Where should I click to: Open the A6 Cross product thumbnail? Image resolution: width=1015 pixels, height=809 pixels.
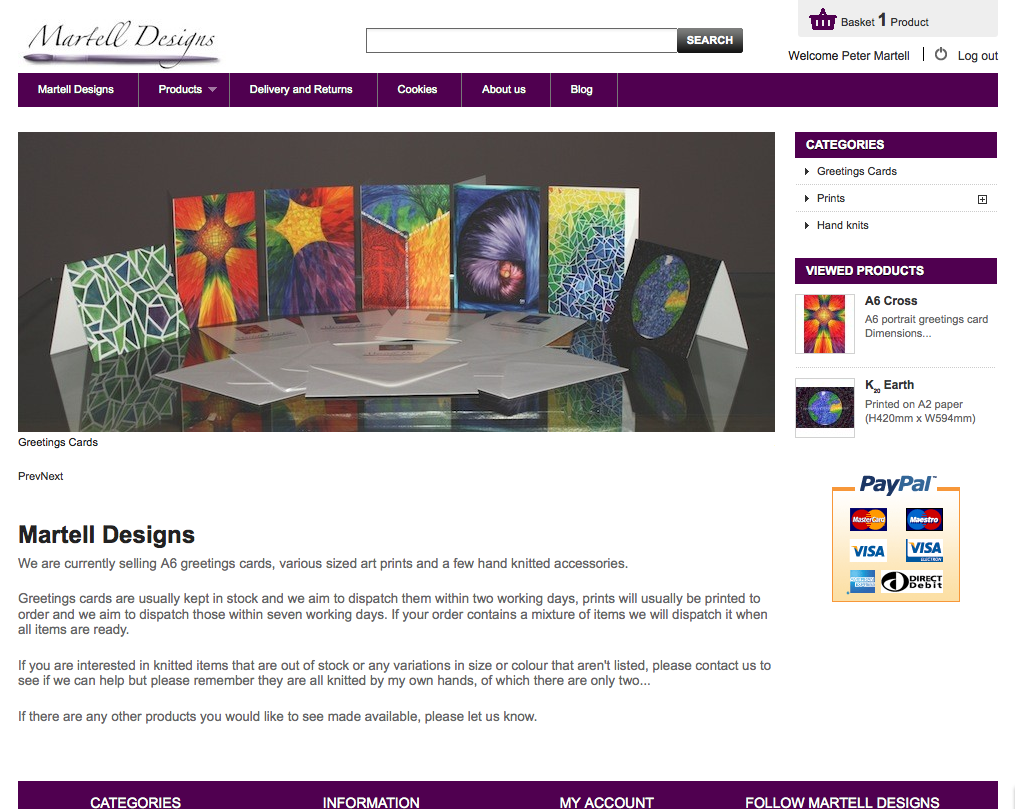[x=825, y=324]
